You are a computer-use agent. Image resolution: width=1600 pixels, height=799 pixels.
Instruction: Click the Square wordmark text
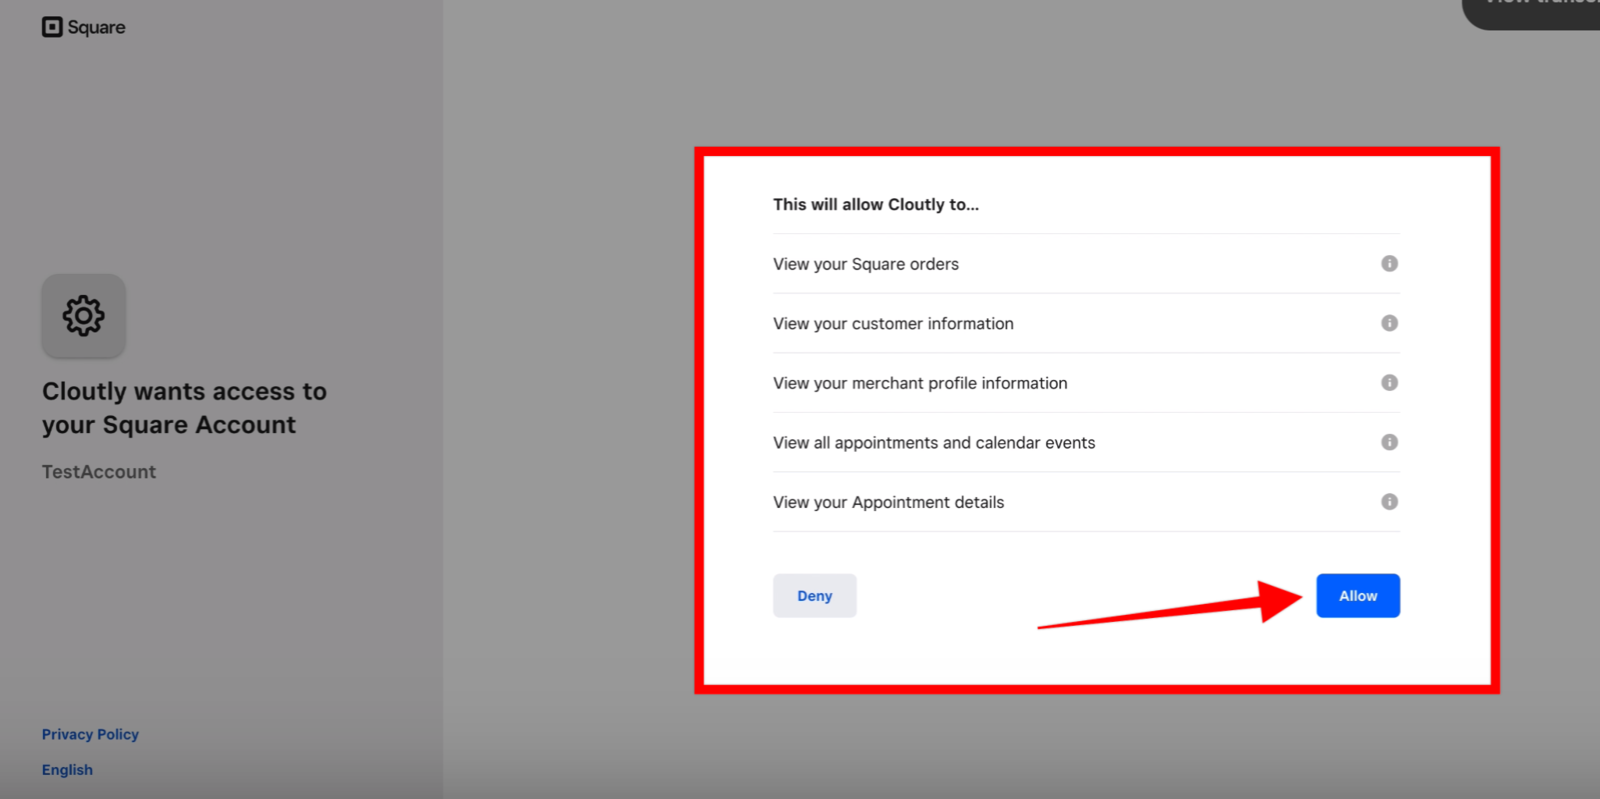coord(97,27)
